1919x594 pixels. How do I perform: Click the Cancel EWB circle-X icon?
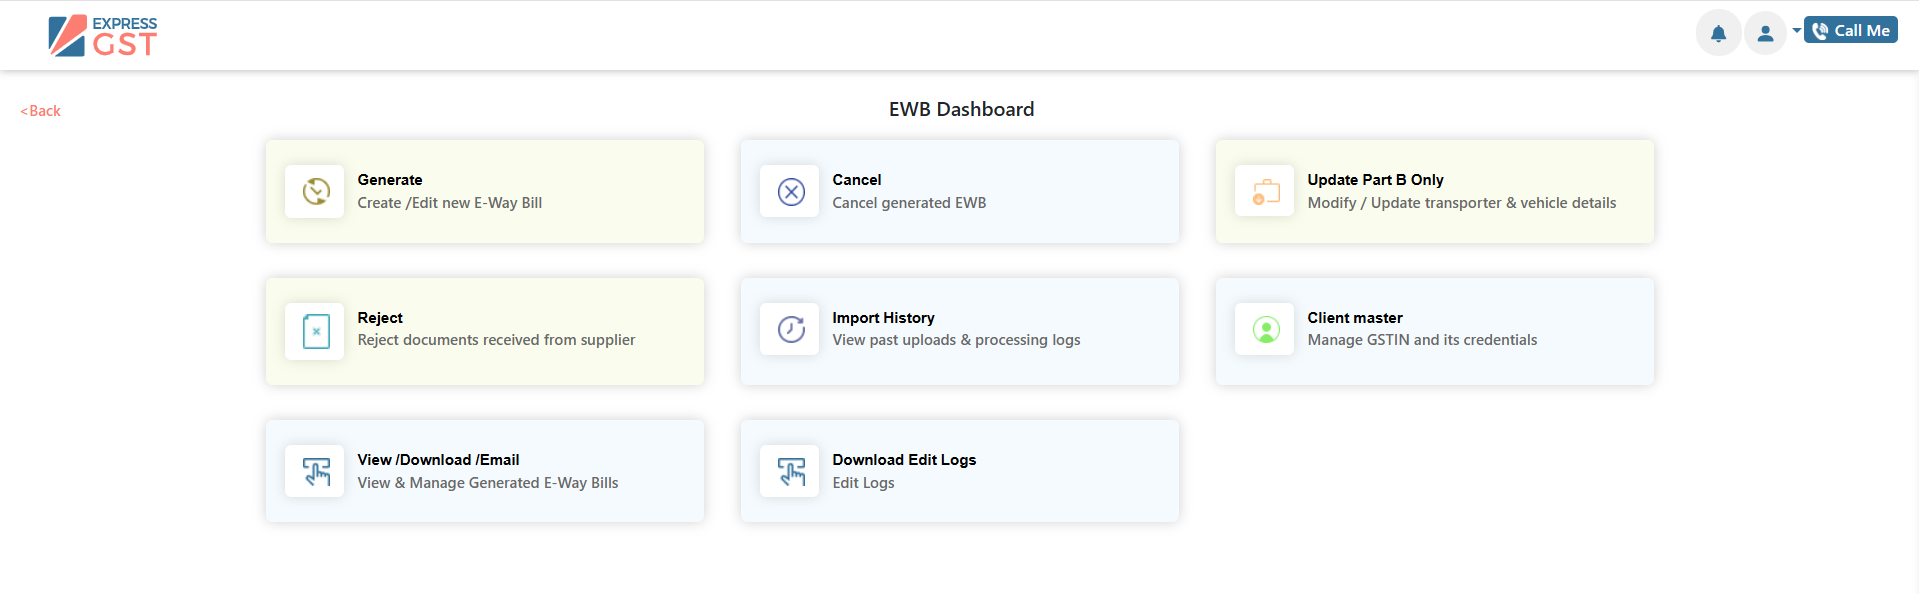(790, 191)
